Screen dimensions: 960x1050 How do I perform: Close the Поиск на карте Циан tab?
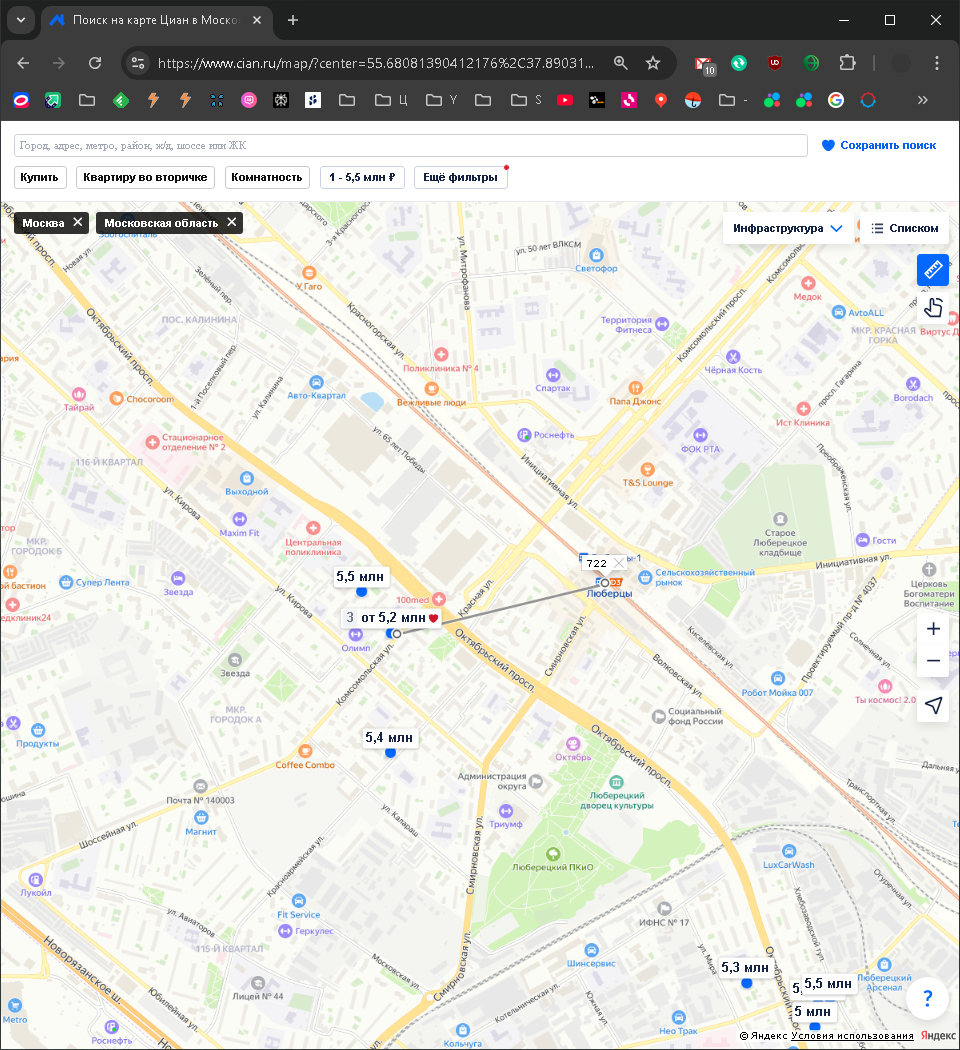[256, 20]
